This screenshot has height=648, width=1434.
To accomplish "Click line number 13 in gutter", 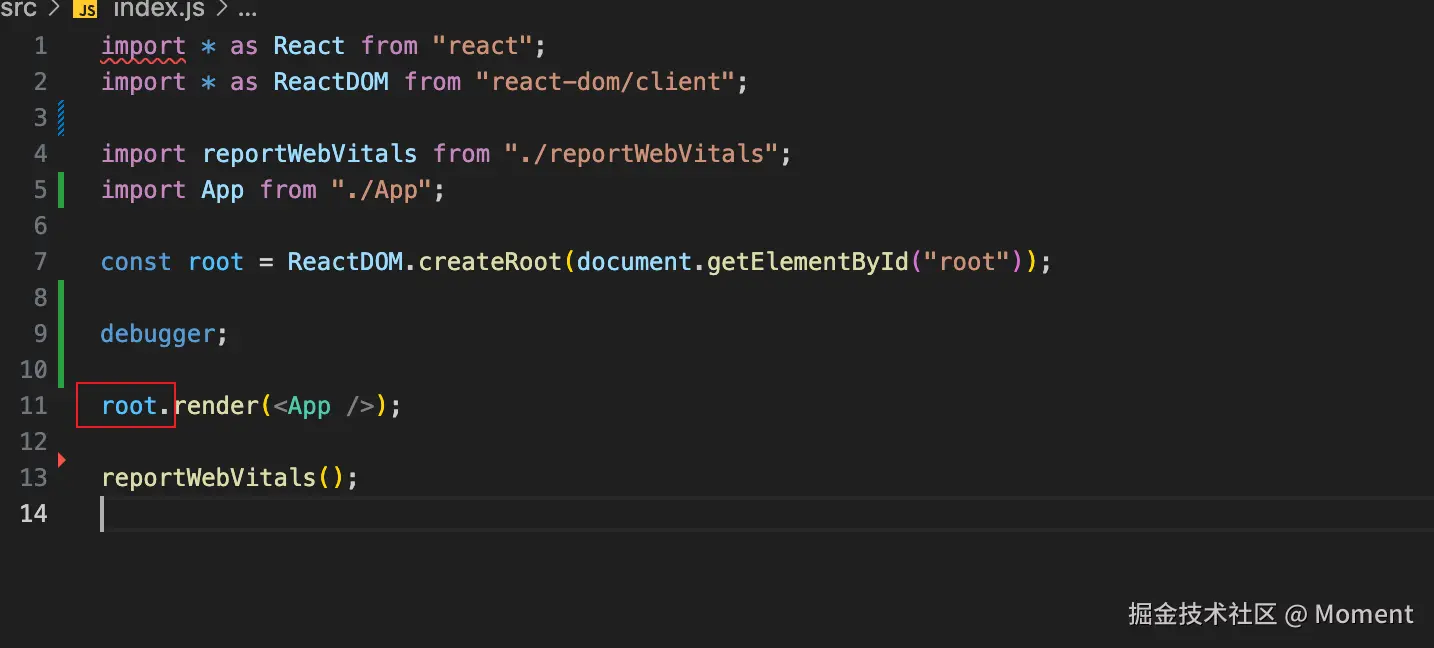I will point(34,478).
